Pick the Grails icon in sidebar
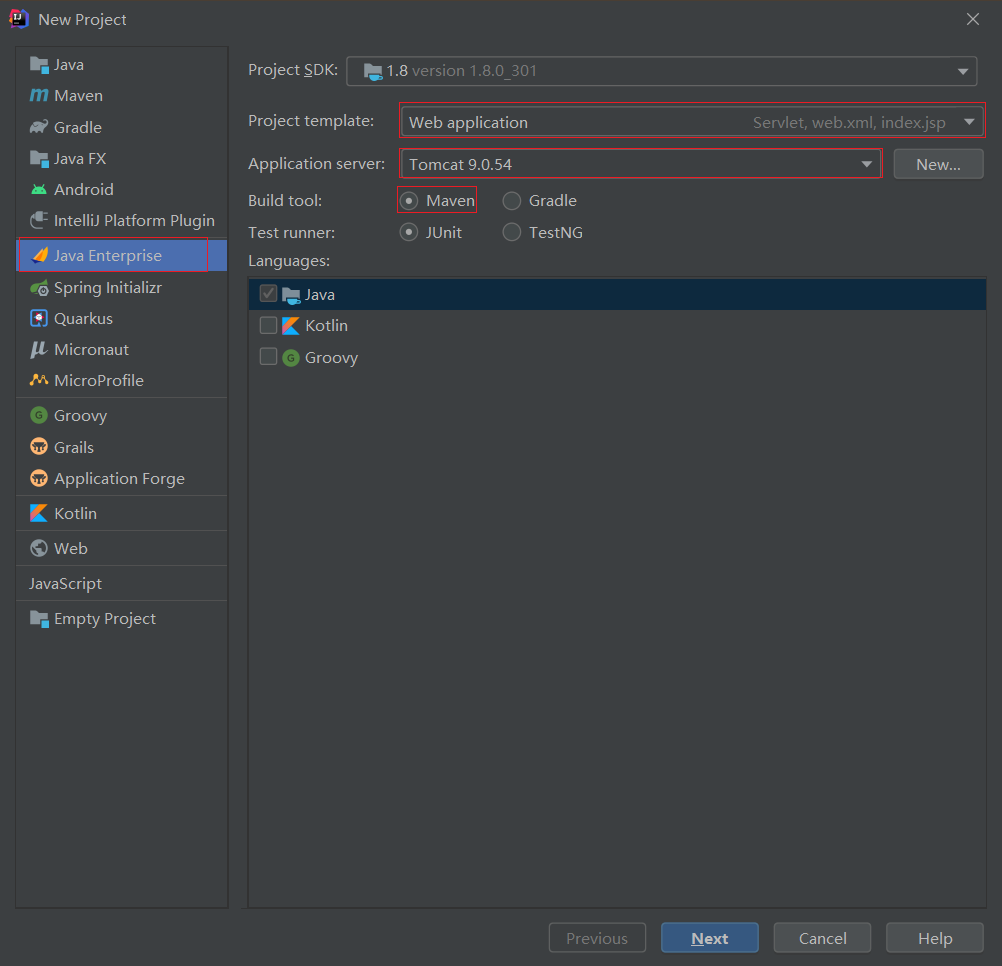 (39, 447)
